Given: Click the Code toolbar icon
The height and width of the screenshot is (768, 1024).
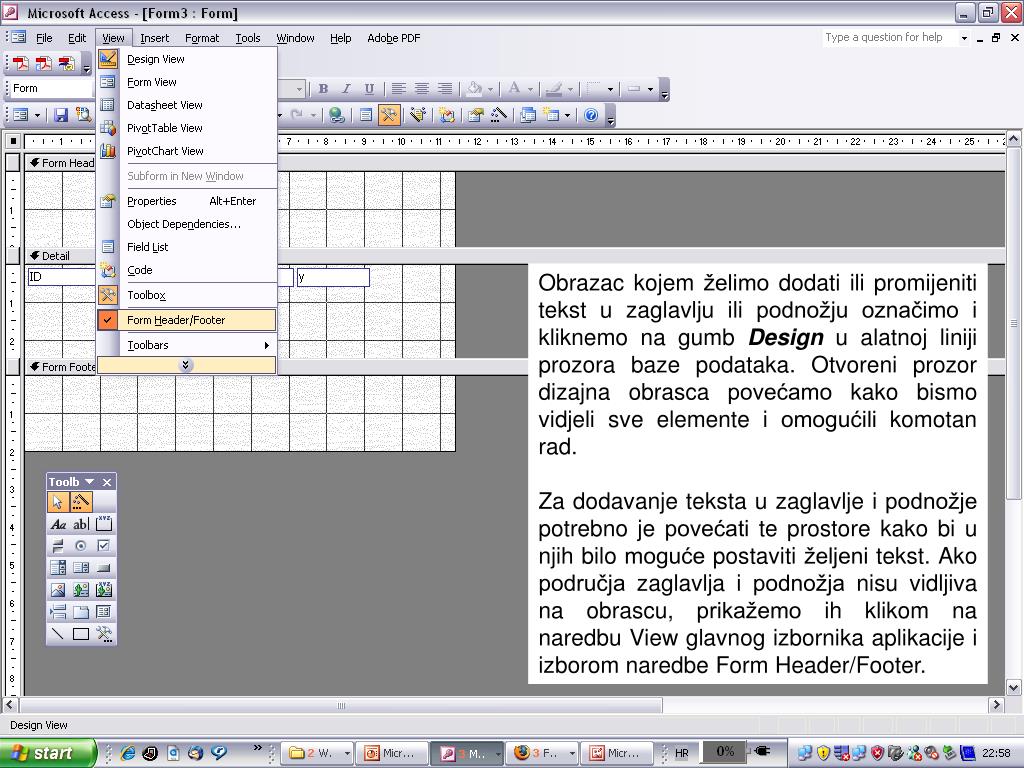Looking at the screenshot, I should coord(447,116).
